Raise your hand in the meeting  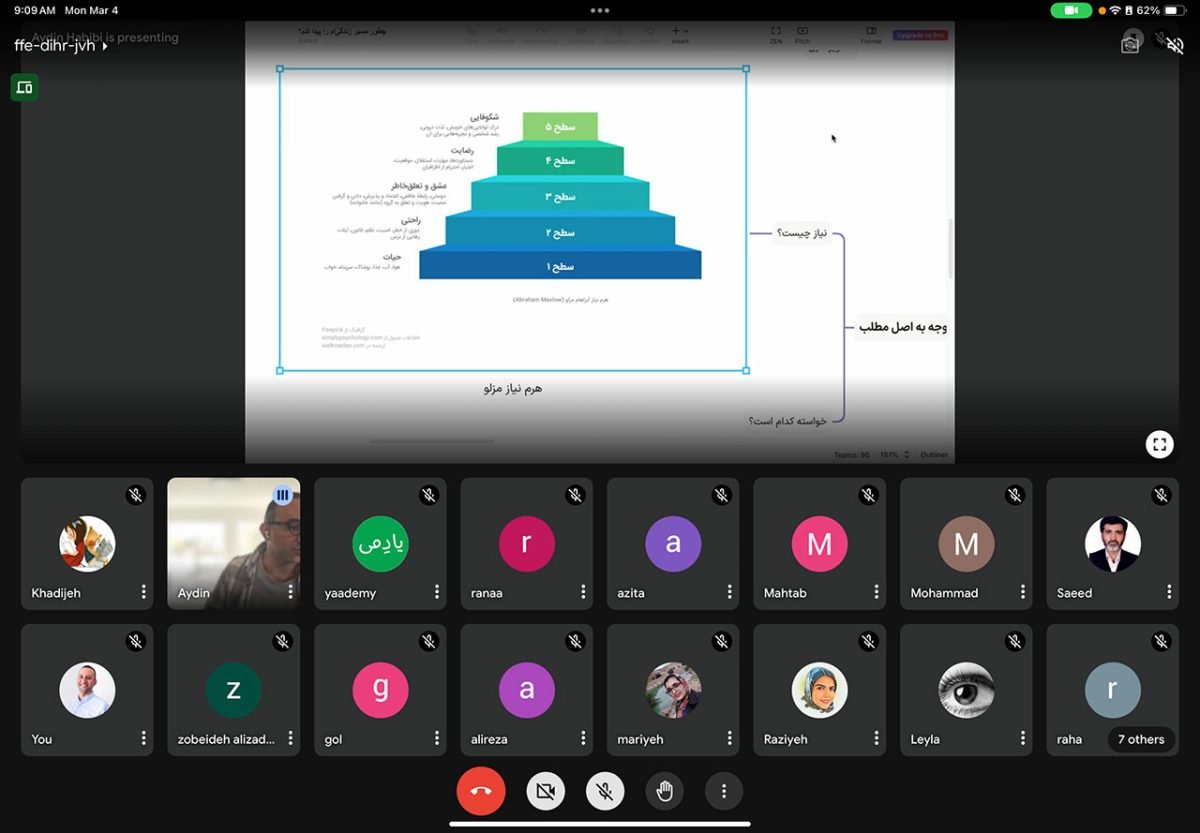pos(665,792)
